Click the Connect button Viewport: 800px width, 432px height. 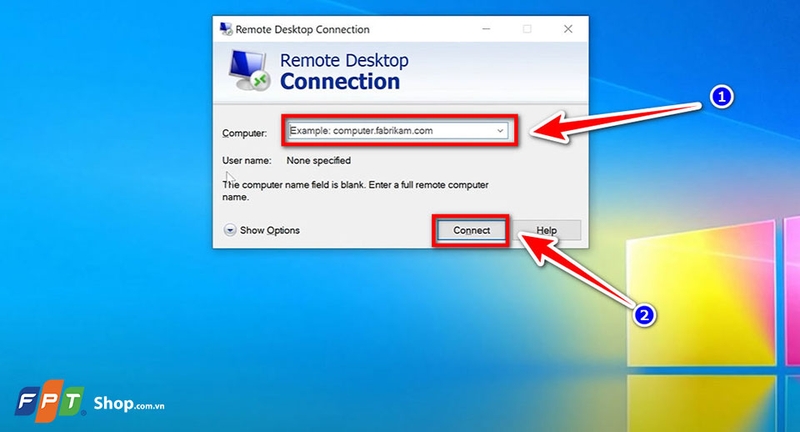(471, 231)
